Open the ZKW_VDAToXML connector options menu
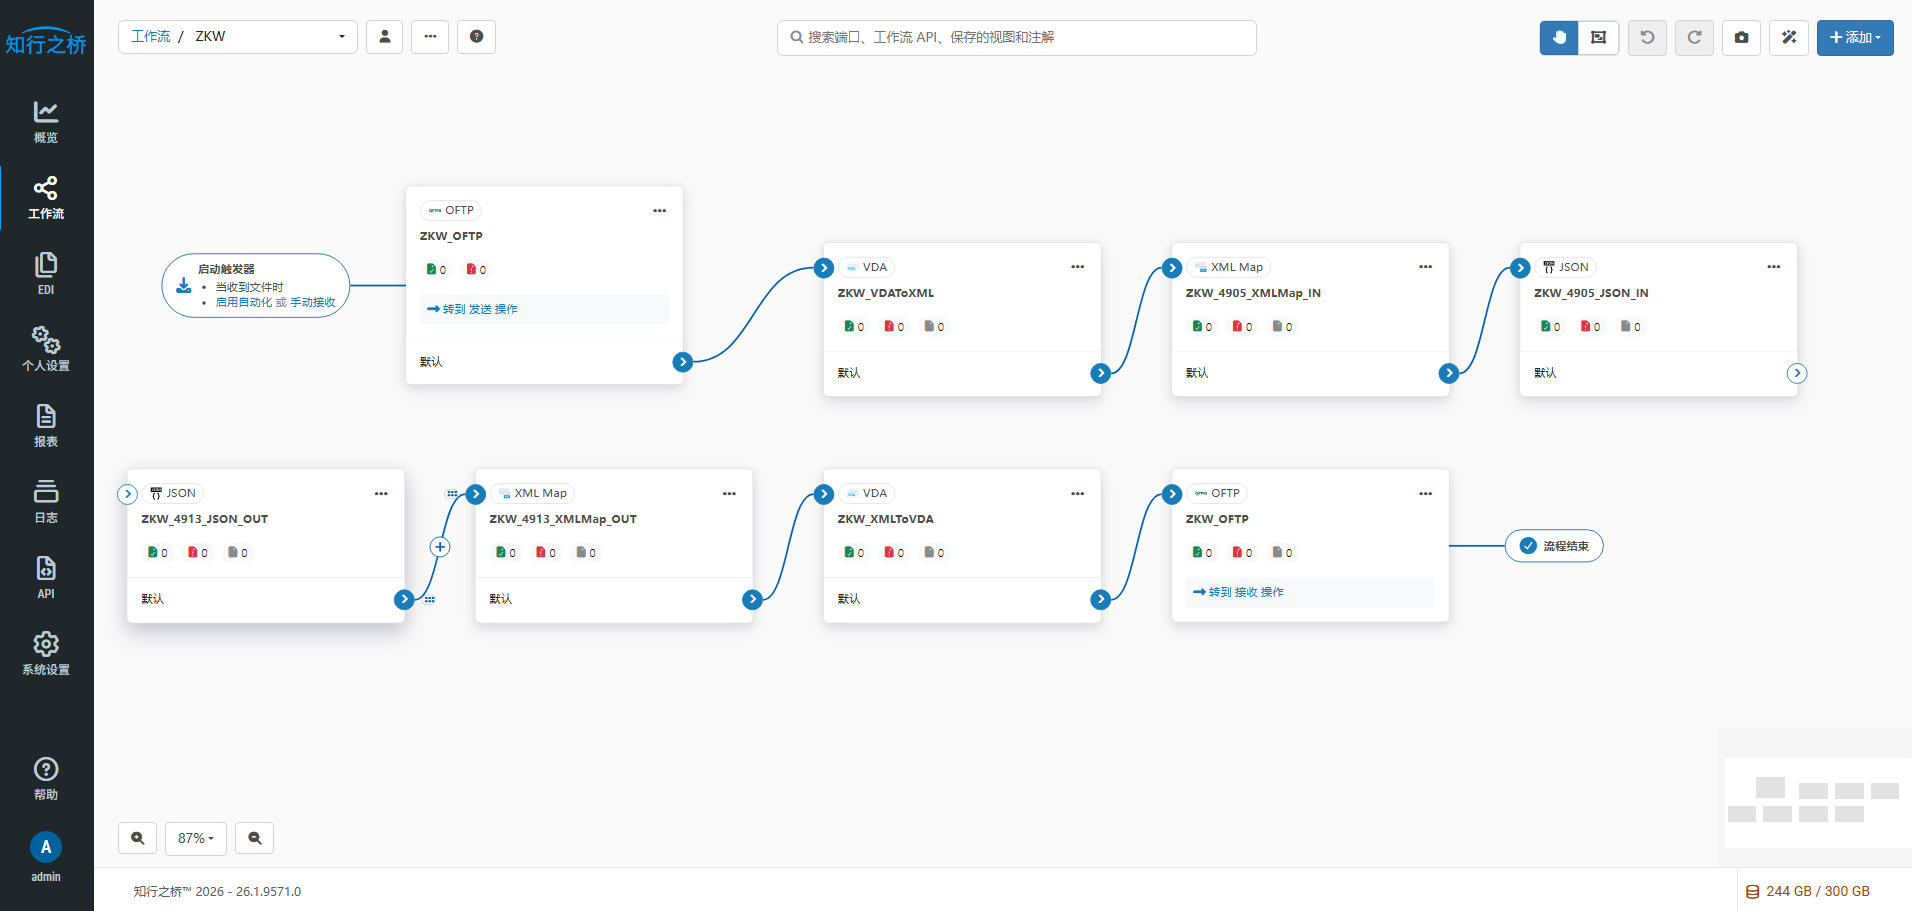Screen dimensions: 1912x911 [x=1077, y=267]
